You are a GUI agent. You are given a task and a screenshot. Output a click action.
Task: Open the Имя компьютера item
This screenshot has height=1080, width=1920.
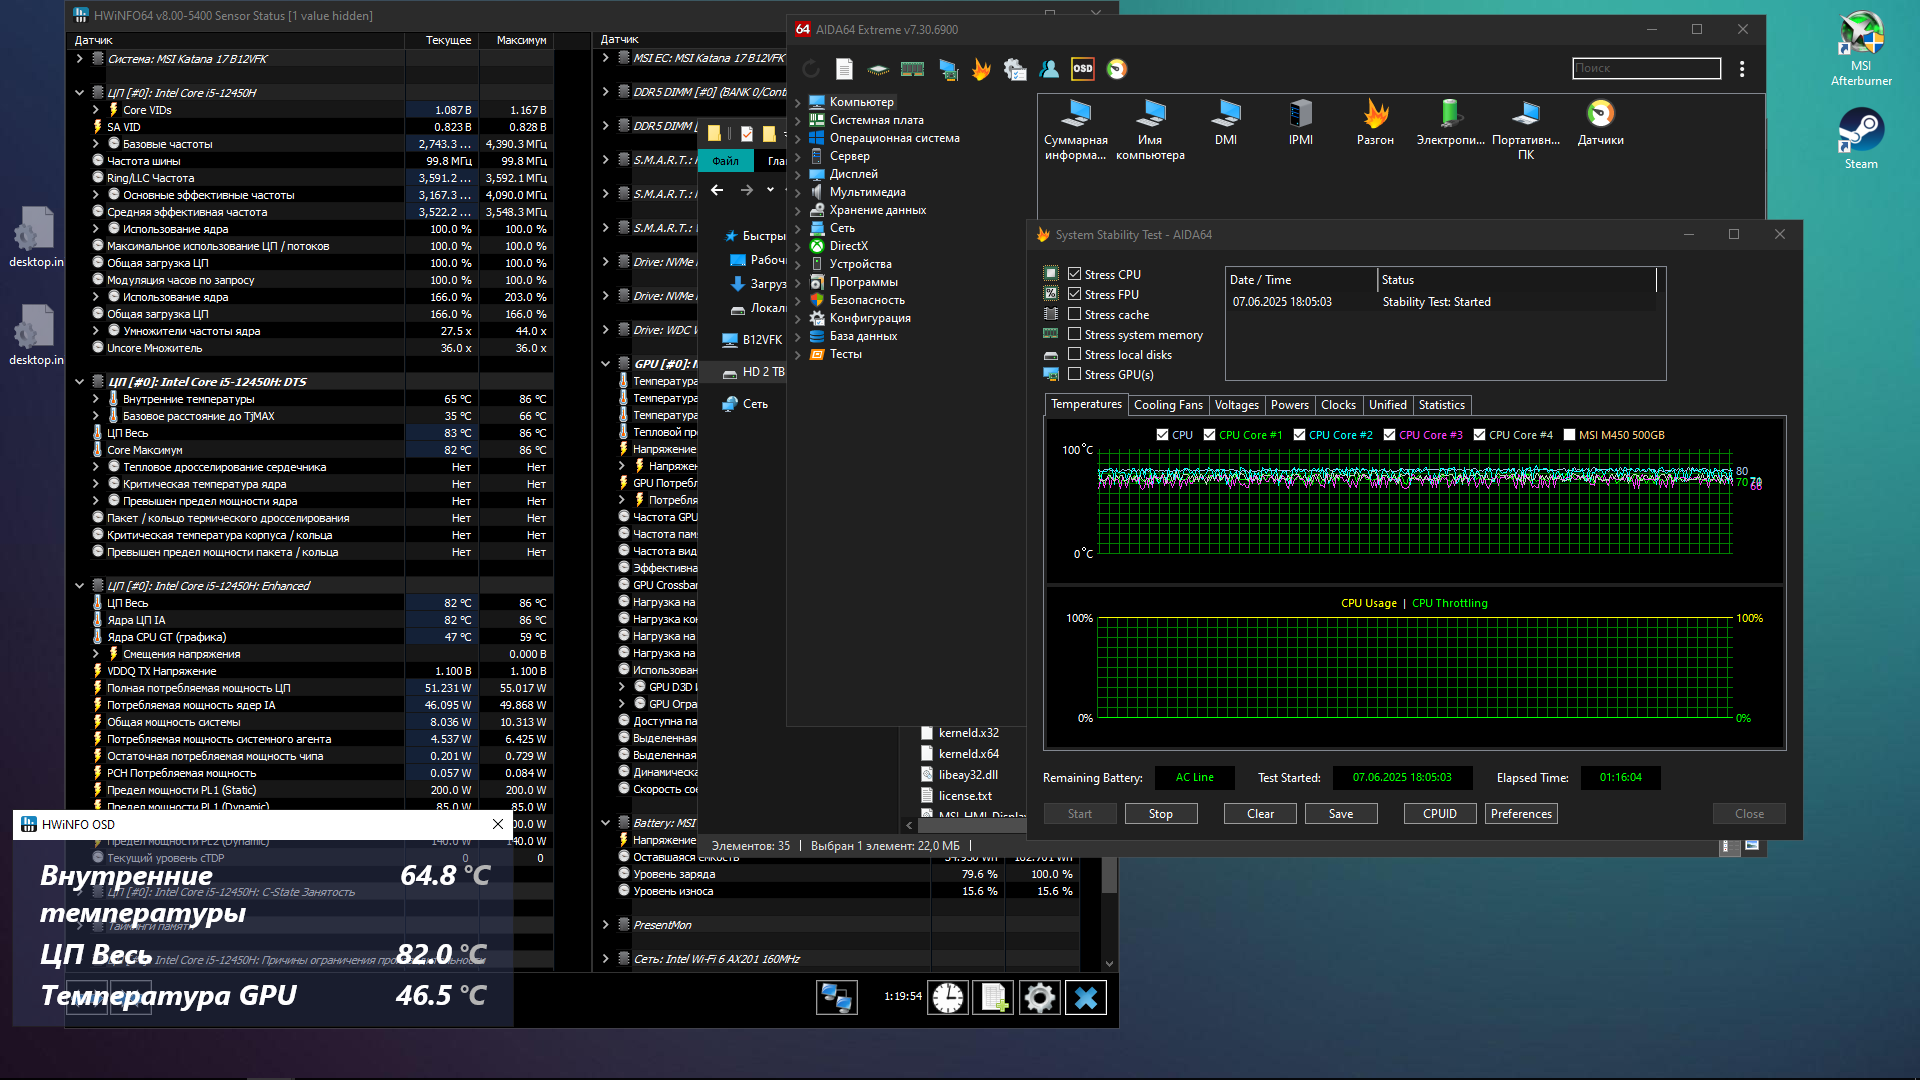coord(1150,129)
